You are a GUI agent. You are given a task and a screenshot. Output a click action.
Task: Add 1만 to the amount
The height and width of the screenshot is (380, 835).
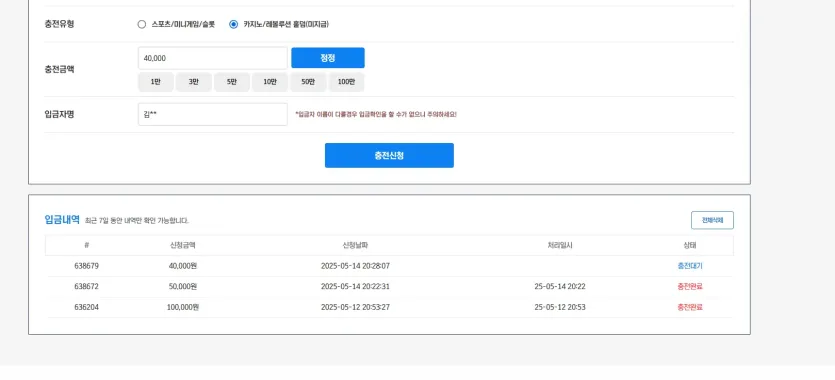point(155,82)
